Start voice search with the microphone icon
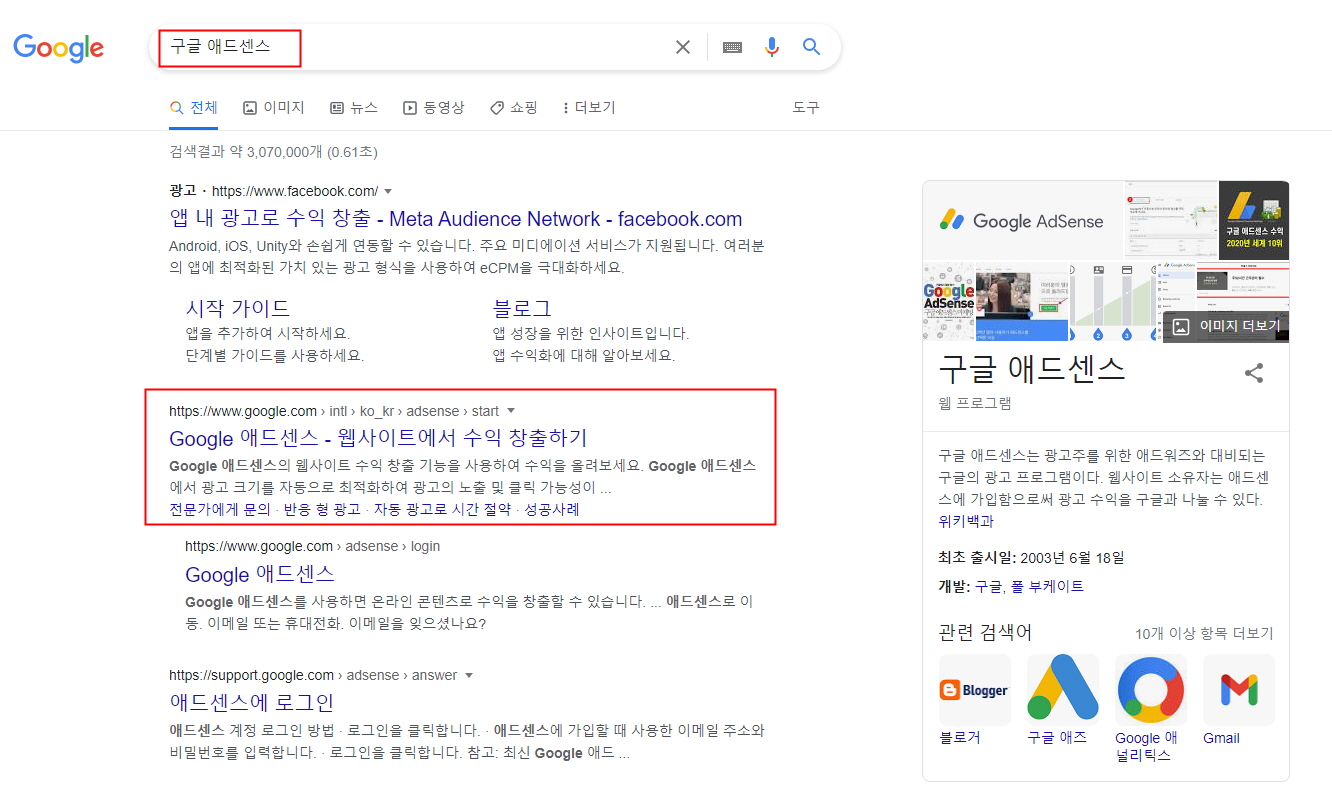The width and height of the screenshot is (1332, 787). point(770,46)
